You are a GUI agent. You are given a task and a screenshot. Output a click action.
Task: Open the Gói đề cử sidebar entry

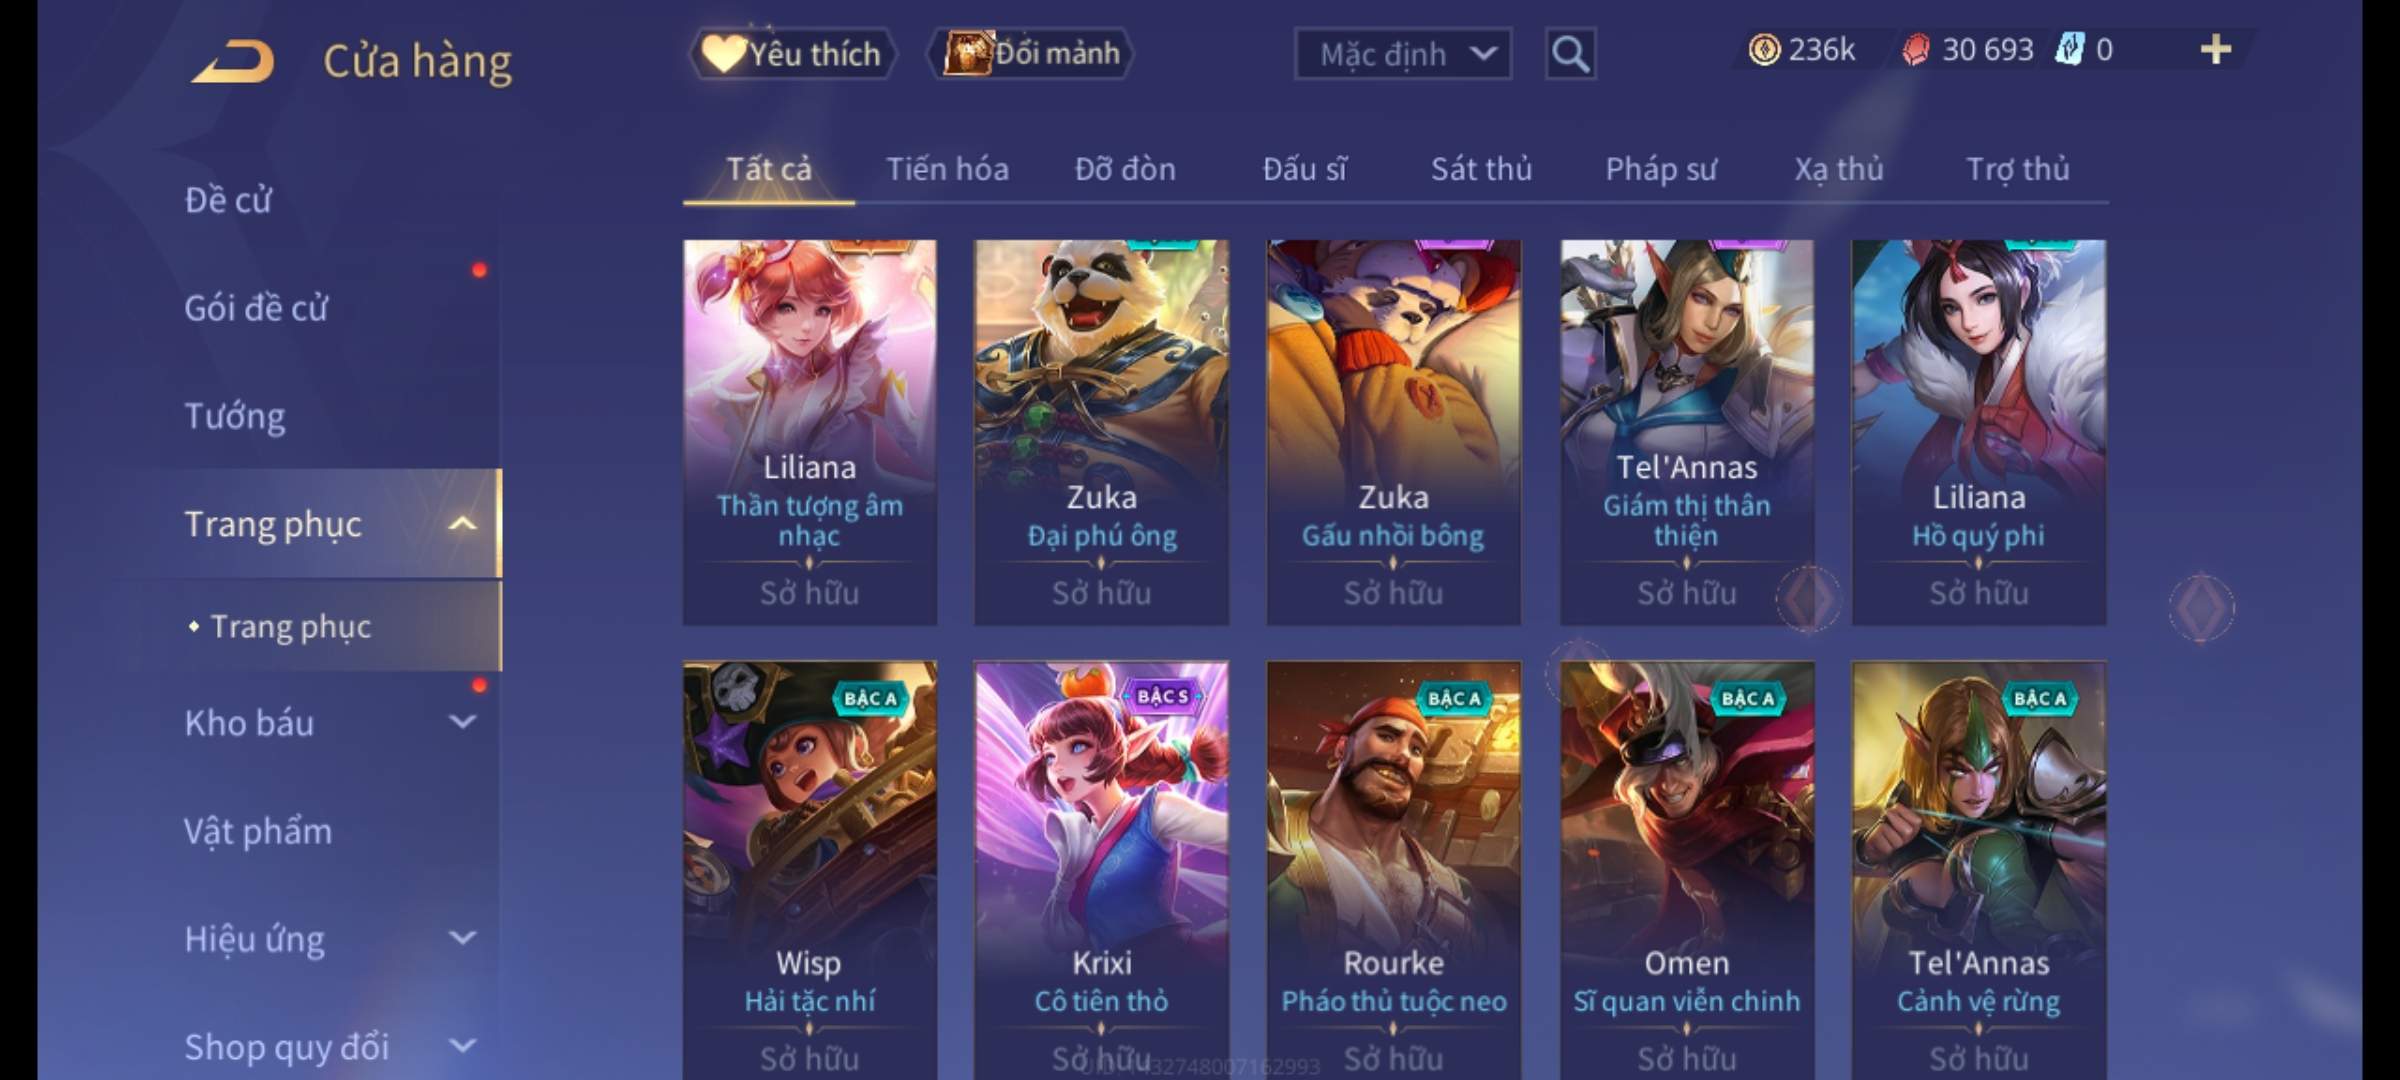pyautogui.click(x=256, y=308)
